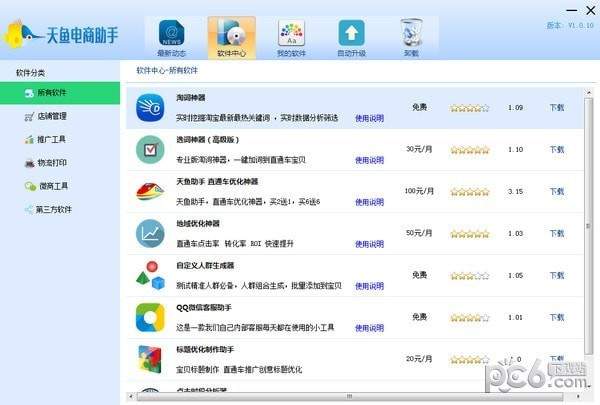Viewport: 600px width, 405px height.
Task: Choose 物流打印 from the category list
Action: (51, 162)
